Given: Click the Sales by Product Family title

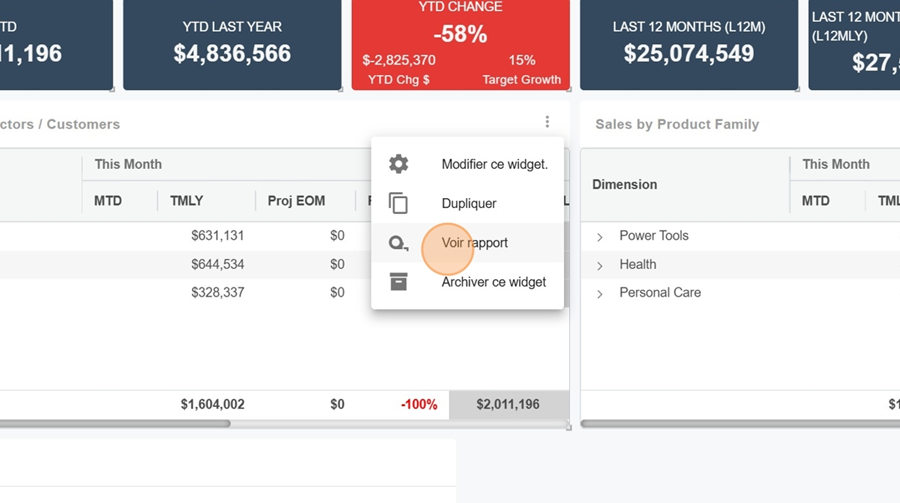Looking at the screenshot, I should (x=677, y=124).
